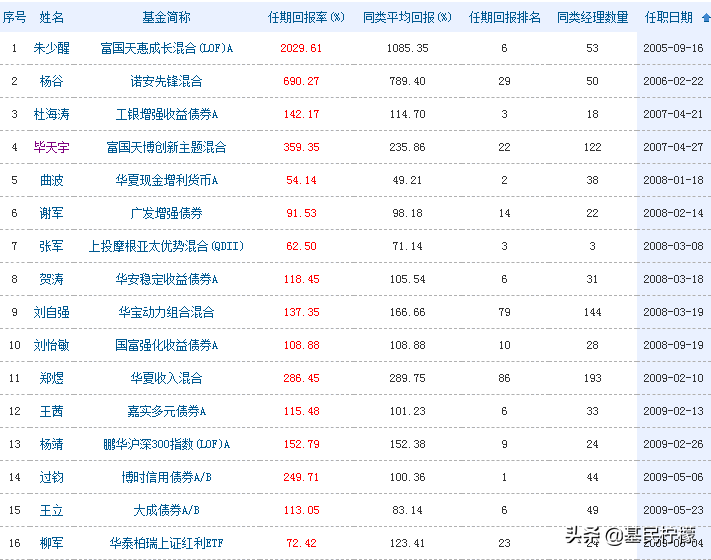Screen dimensions: 711x560
Task: Open manager 刘自强's profile link
Action: [51, 312]
